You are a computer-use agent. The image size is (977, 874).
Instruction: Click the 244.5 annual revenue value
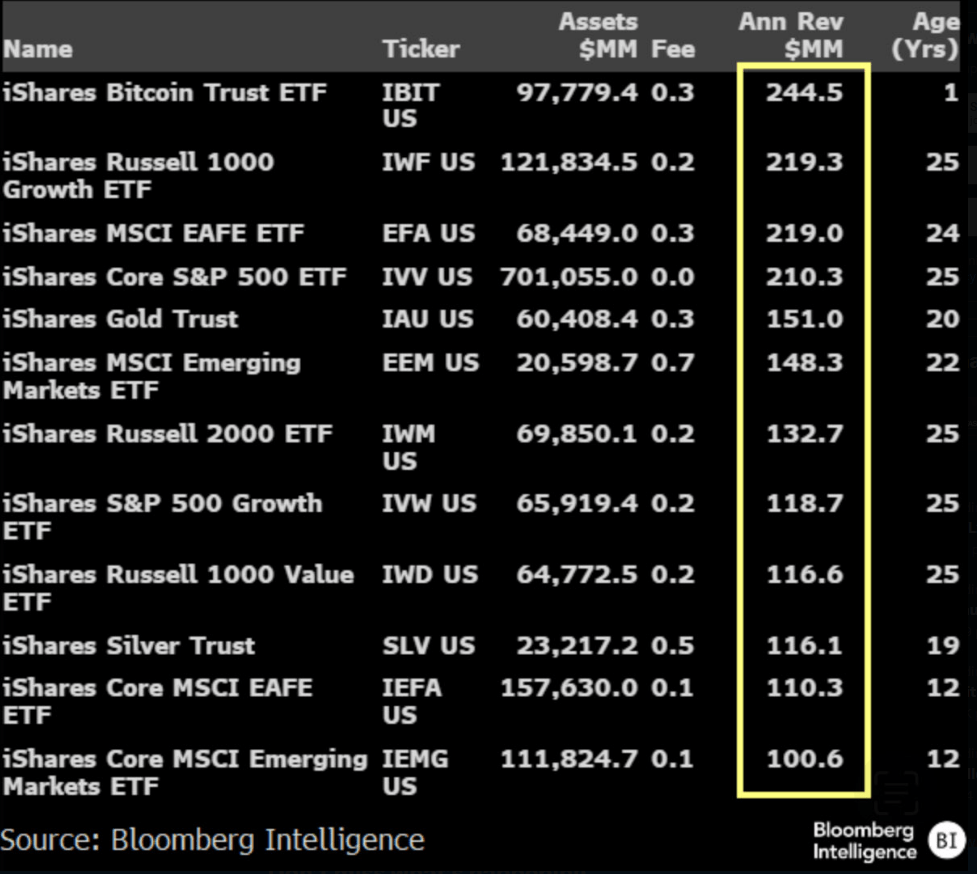[804, 93]
